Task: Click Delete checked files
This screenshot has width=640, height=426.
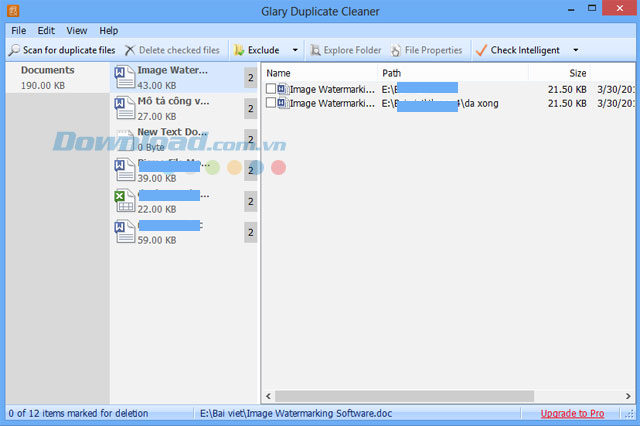Action: 172,50
